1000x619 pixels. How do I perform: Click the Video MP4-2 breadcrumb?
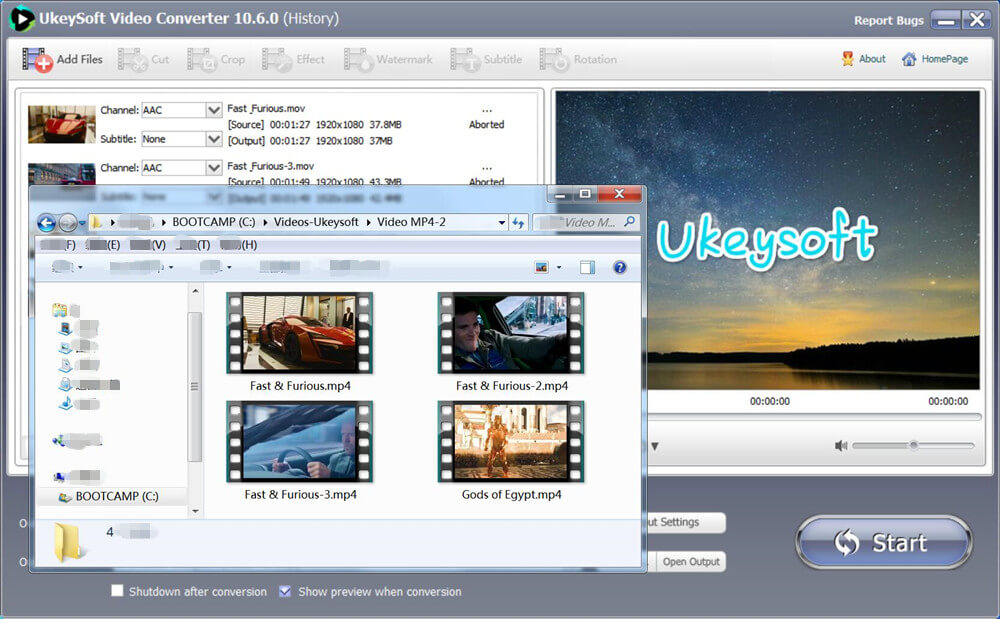pos(411,222)
